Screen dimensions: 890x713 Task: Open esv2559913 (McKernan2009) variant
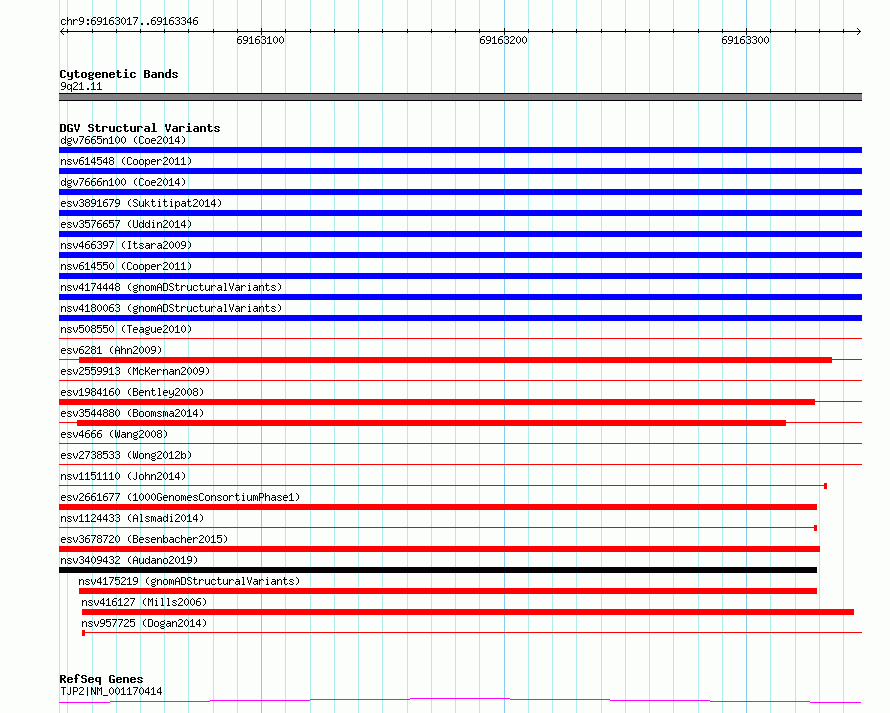(135, 371)
